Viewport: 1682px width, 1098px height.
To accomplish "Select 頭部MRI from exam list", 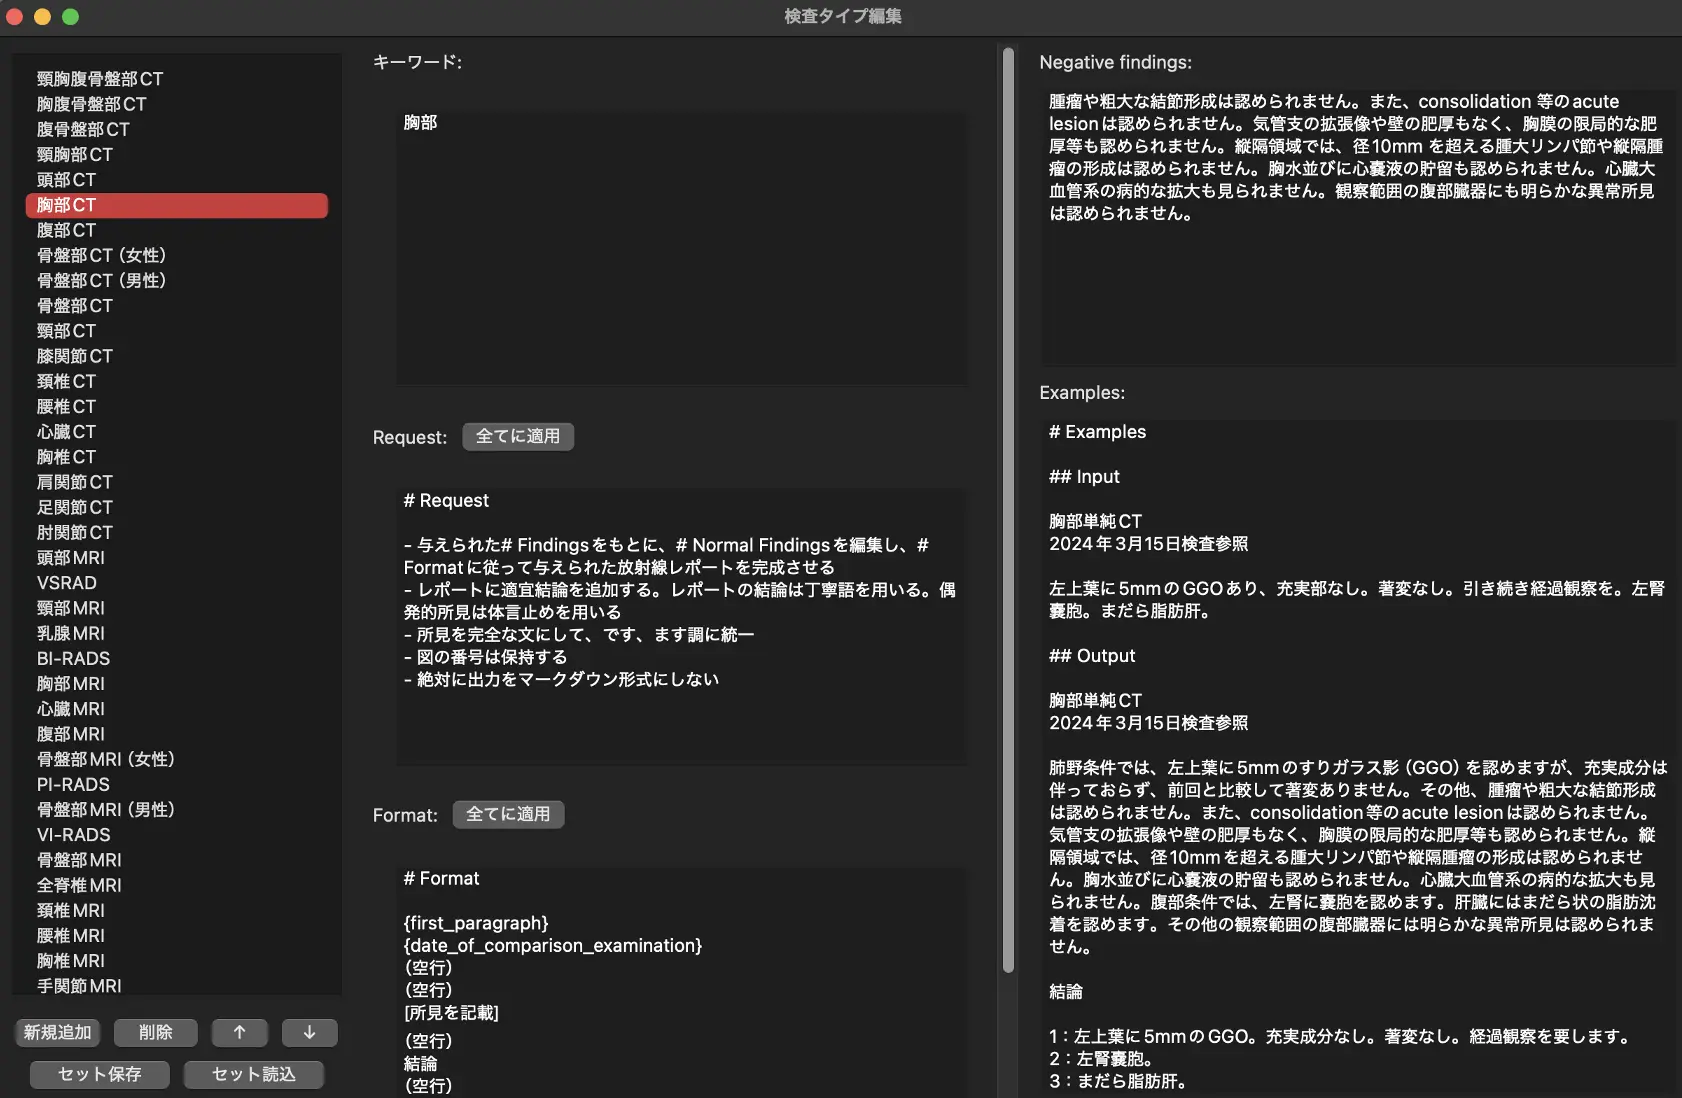I will 70,558.
